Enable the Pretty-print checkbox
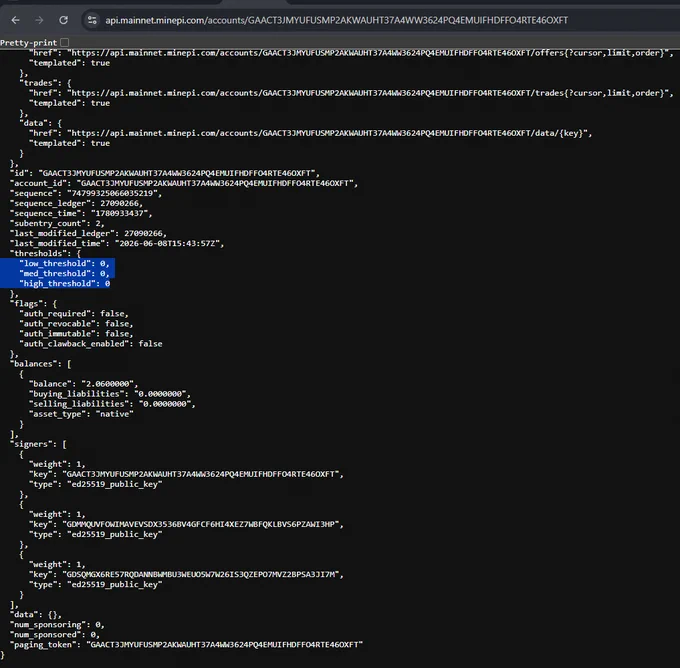 pos(65,43)
